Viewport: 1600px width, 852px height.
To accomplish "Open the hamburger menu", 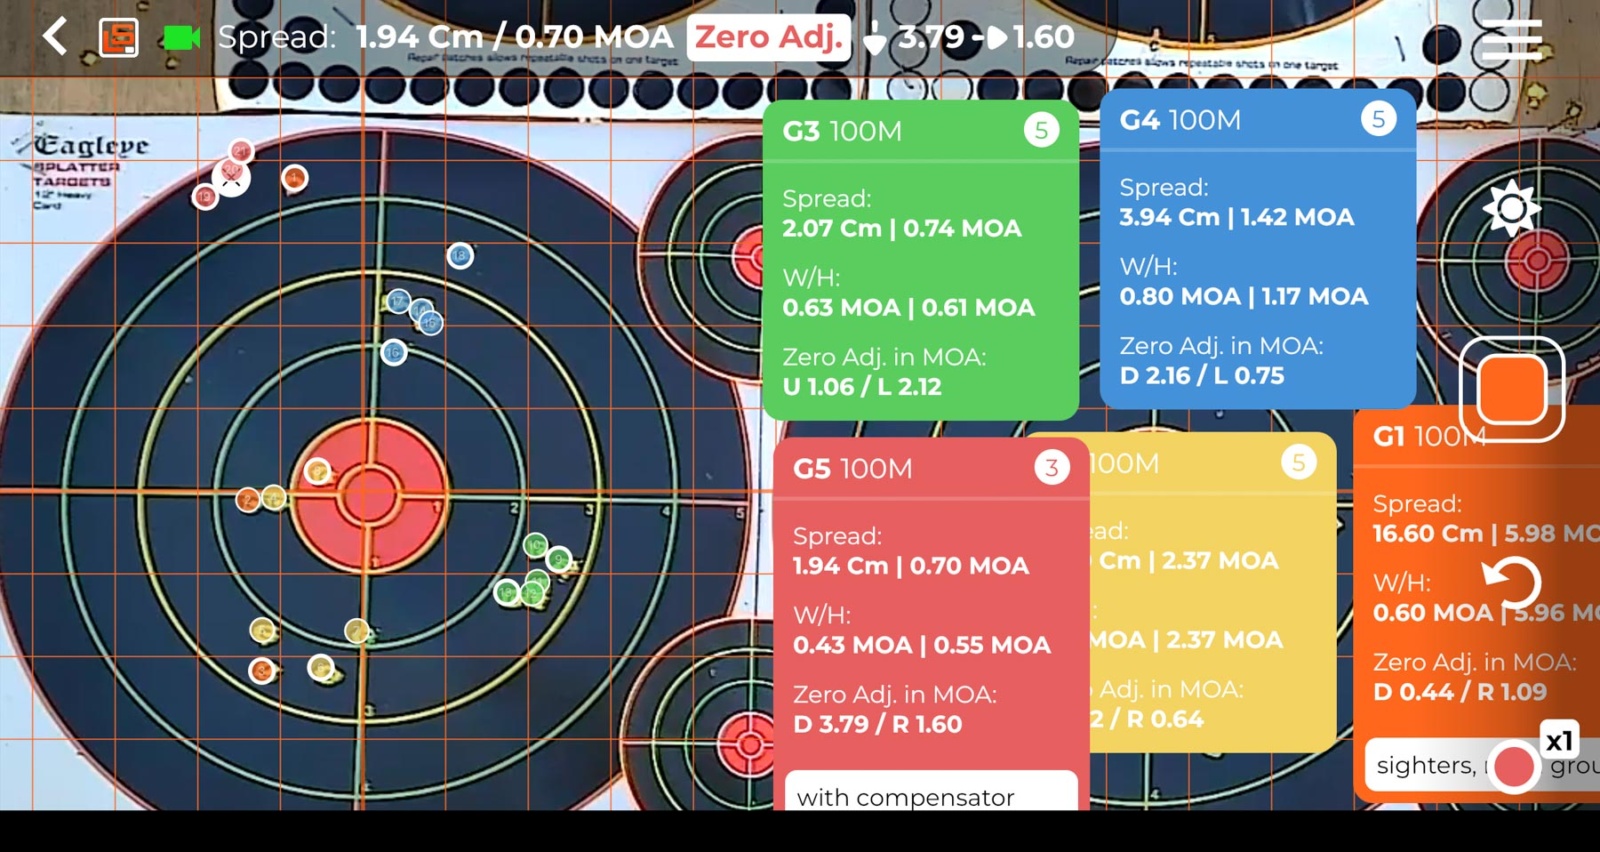I will (x=1511, y=40).
